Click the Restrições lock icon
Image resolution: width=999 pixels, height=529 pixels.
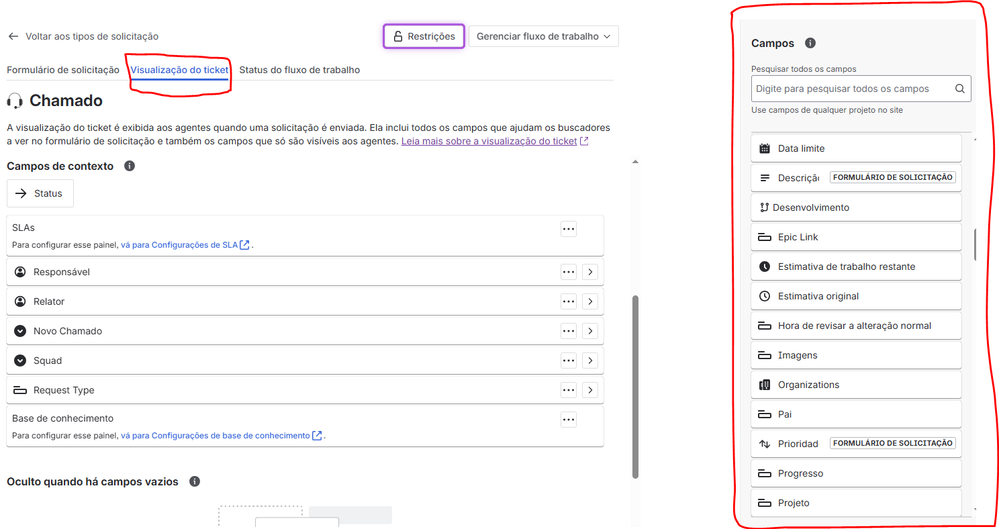398,36
